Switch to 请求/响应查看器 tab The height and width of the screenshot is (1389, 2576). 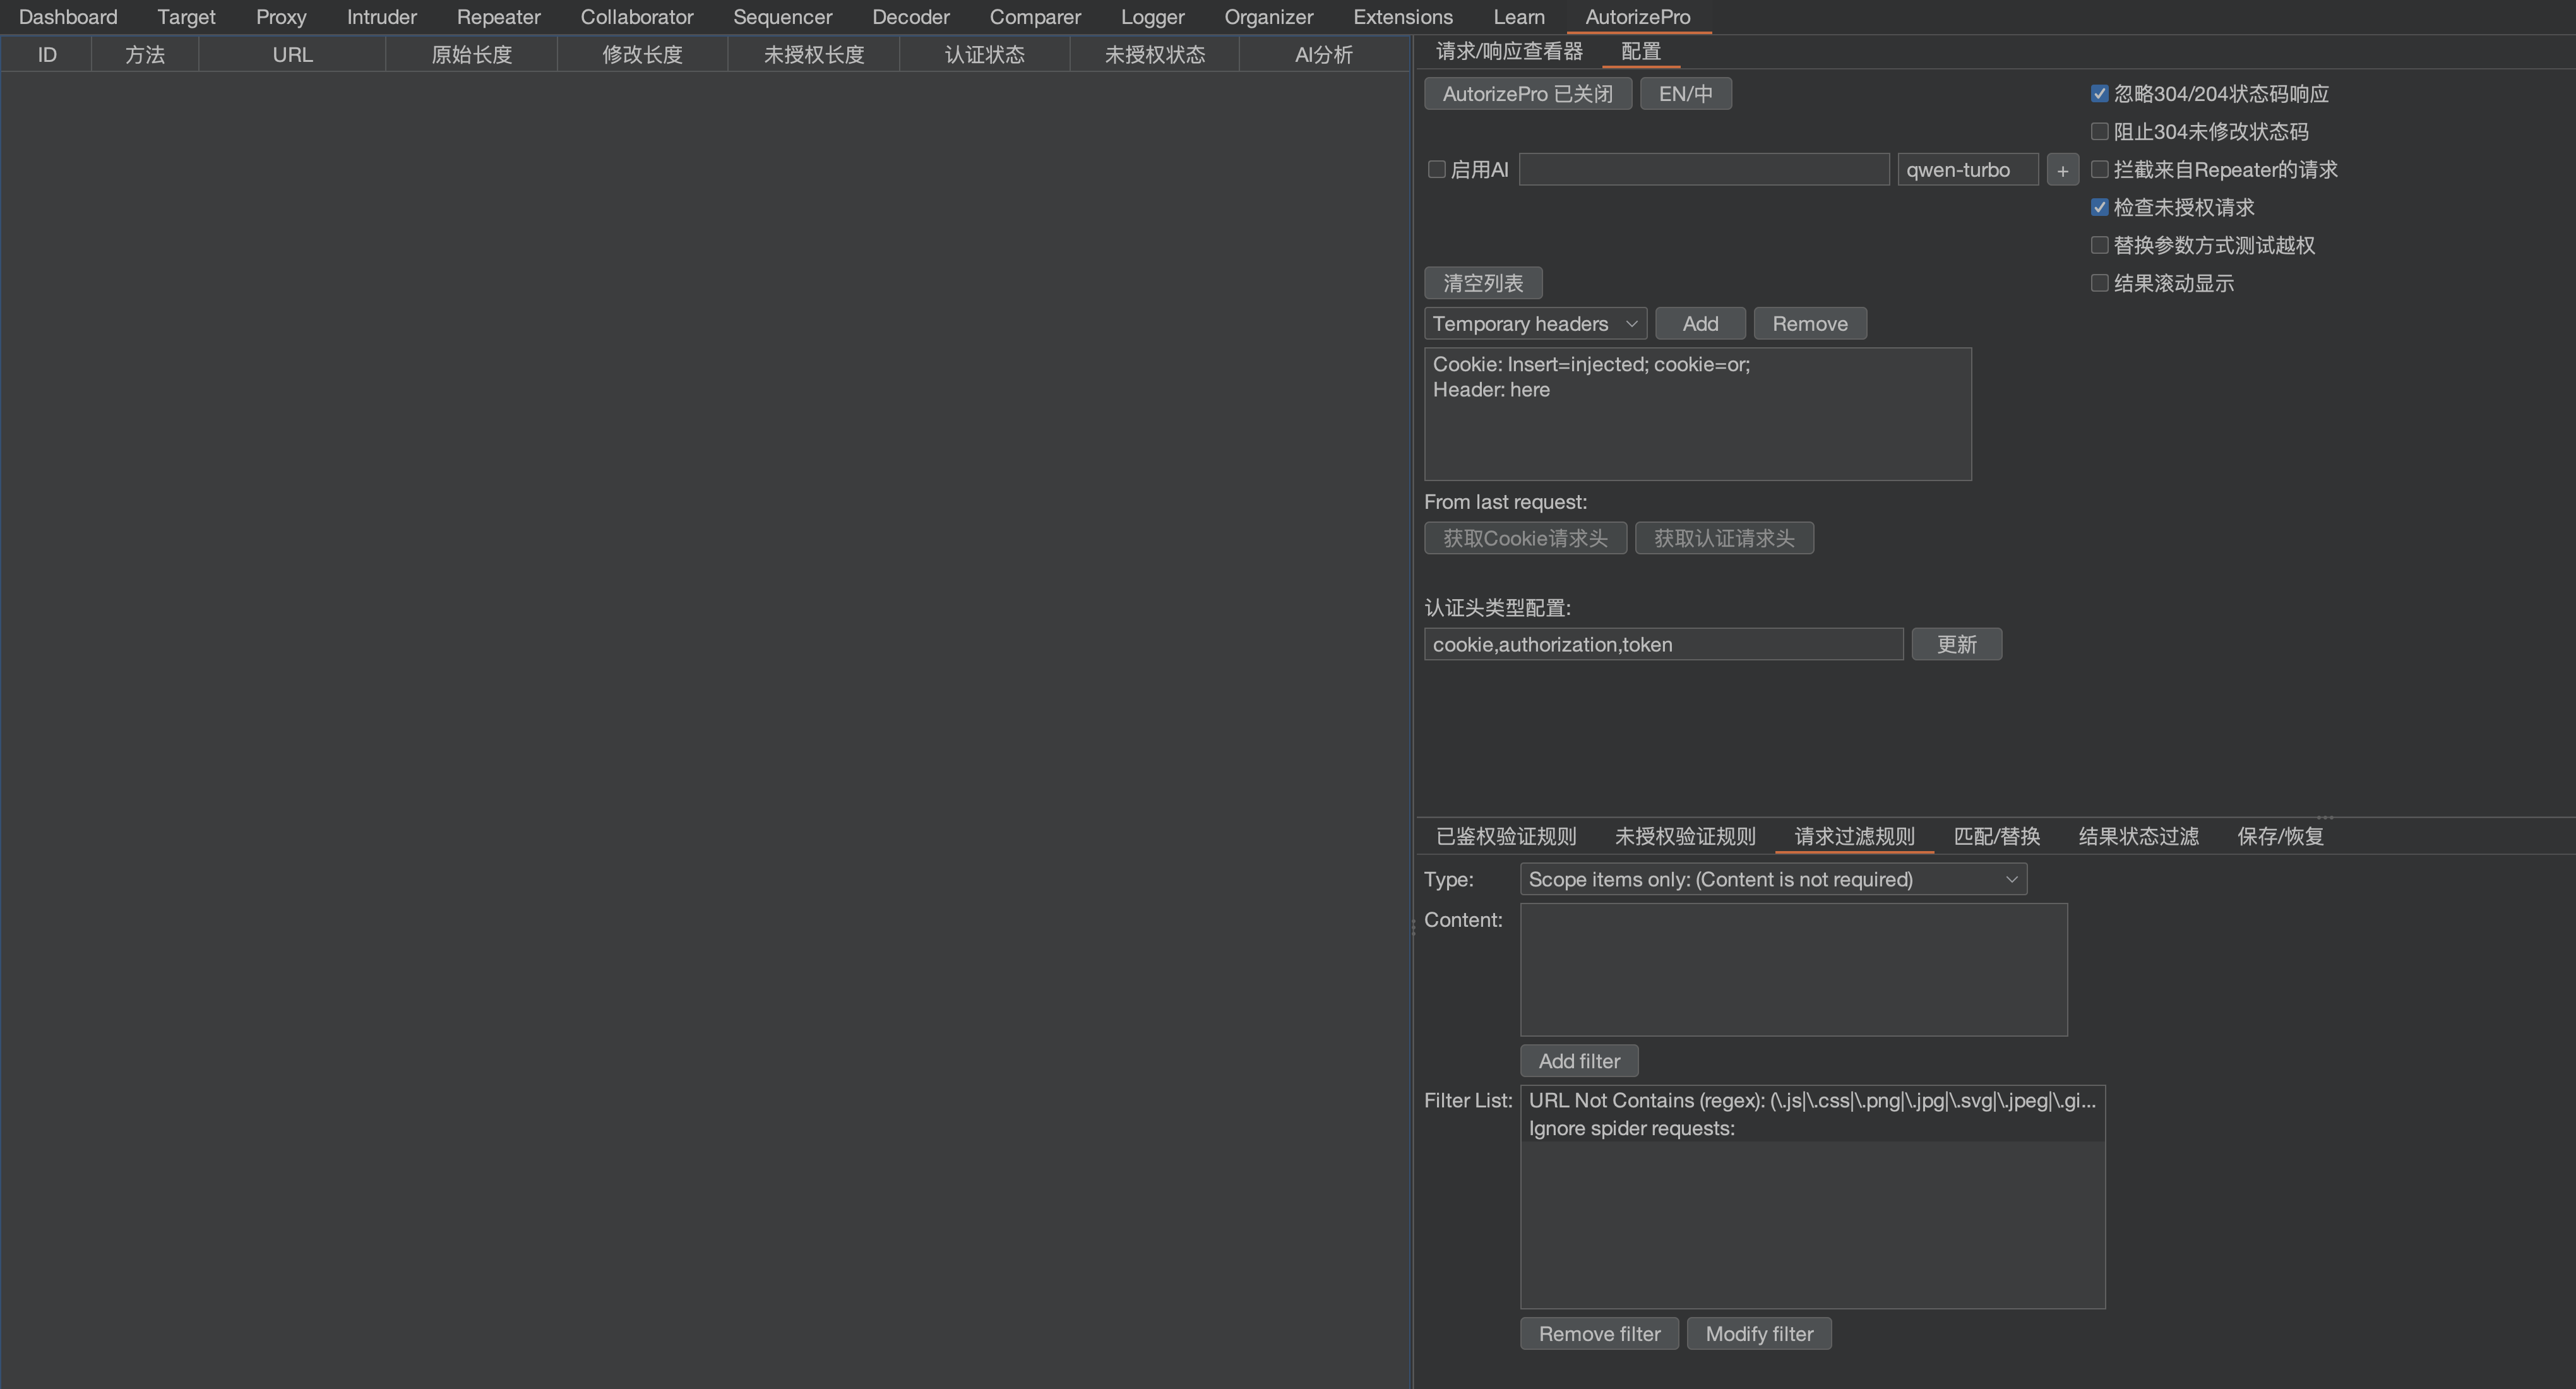pyautogui.click(x=1509, y=51)
